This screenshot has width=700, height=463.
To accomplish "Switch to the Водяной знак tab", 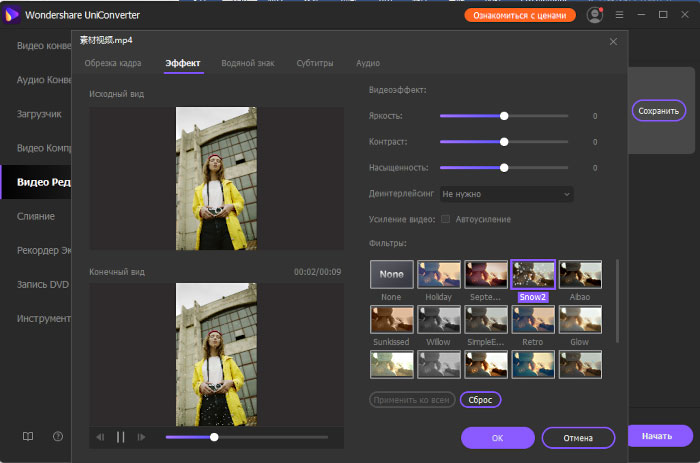I will pos(249,63).
